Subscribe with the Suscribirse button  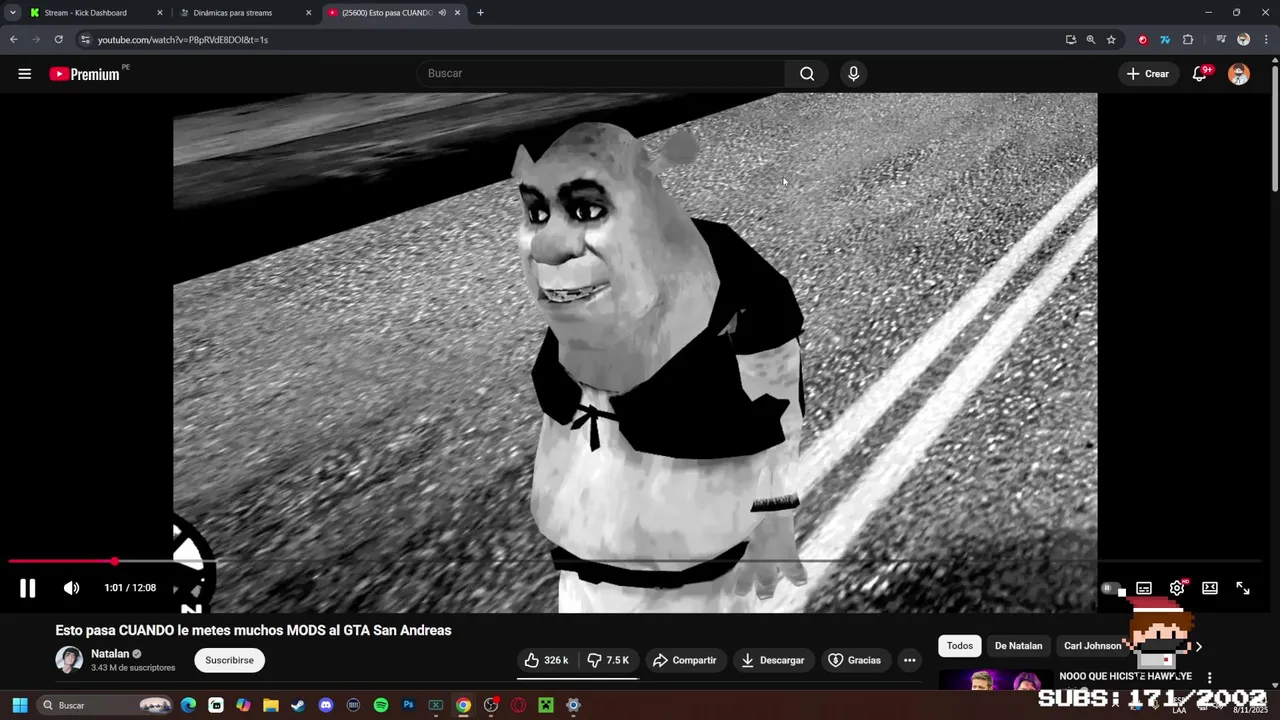[x=229, y=660]
